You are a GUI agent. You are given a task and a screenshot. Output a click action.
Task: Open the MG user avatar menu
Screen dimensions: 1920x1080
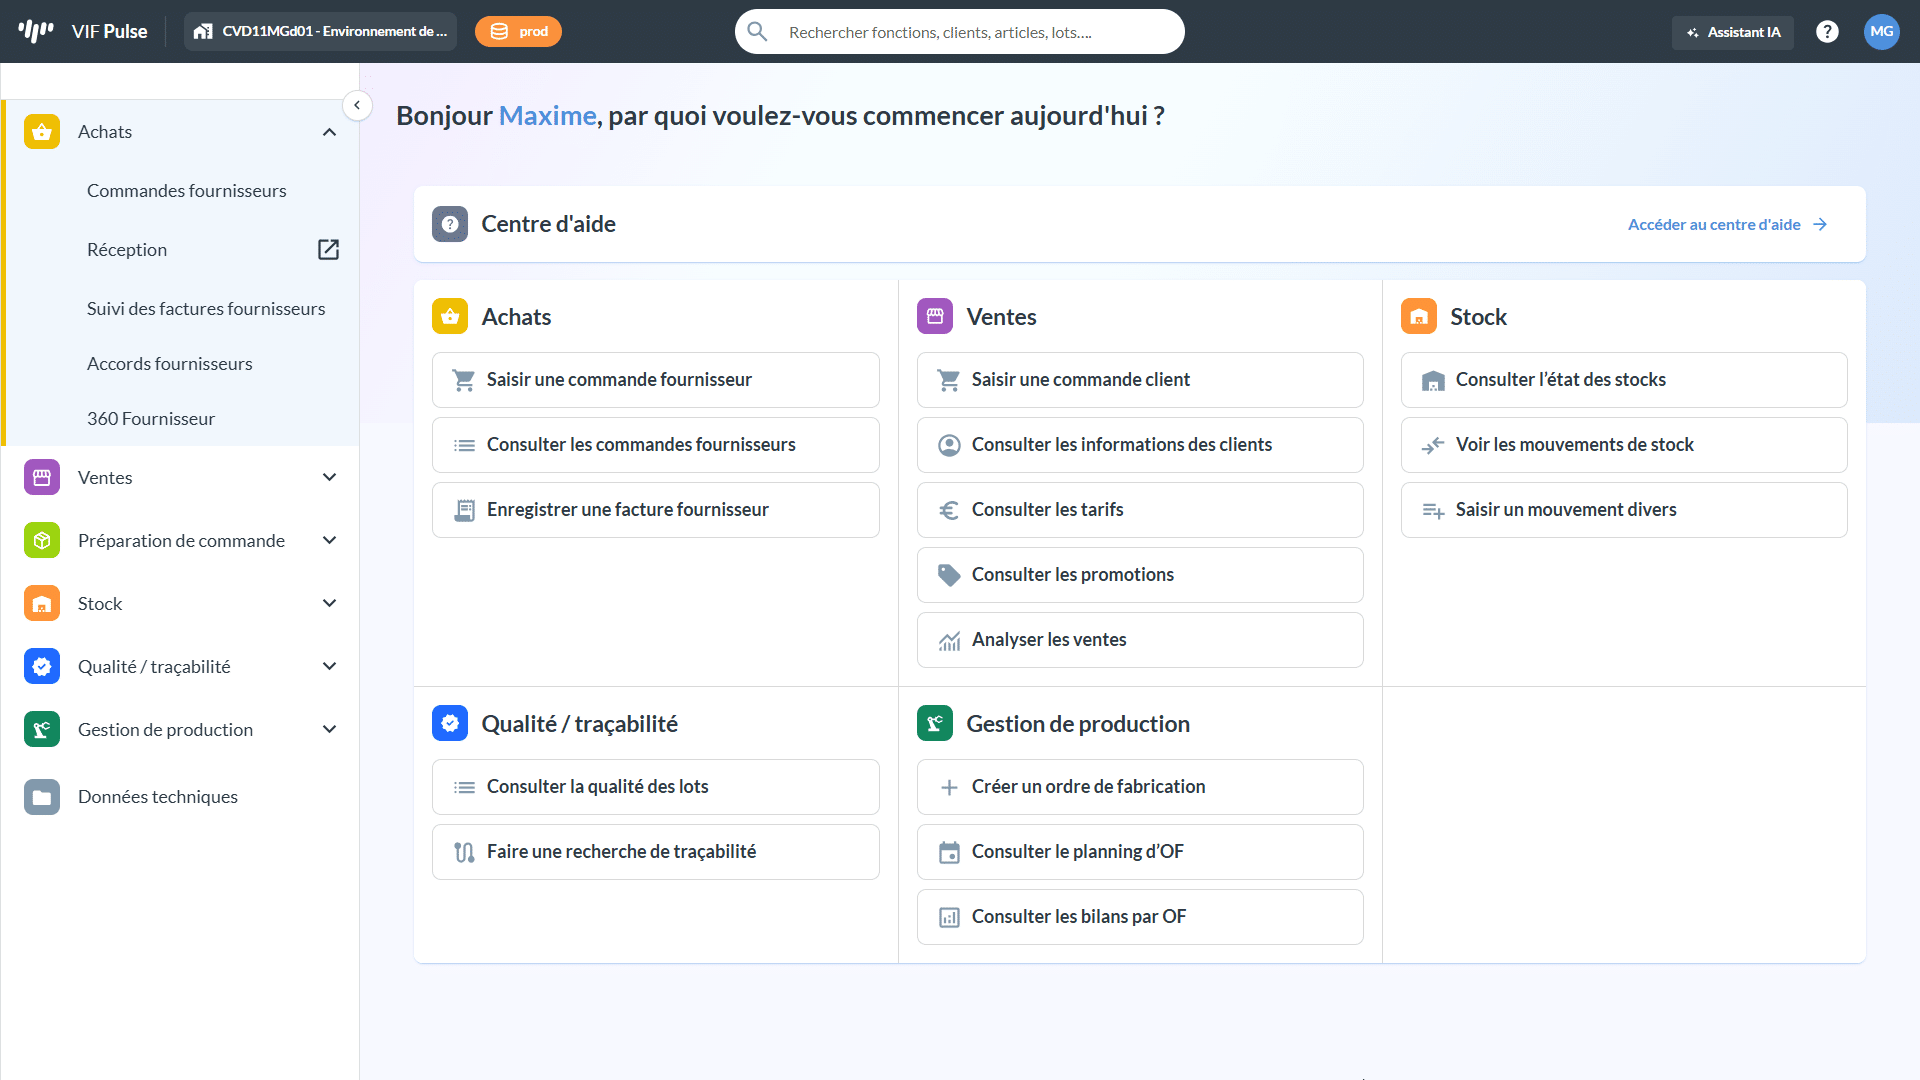click(1882, 32)
